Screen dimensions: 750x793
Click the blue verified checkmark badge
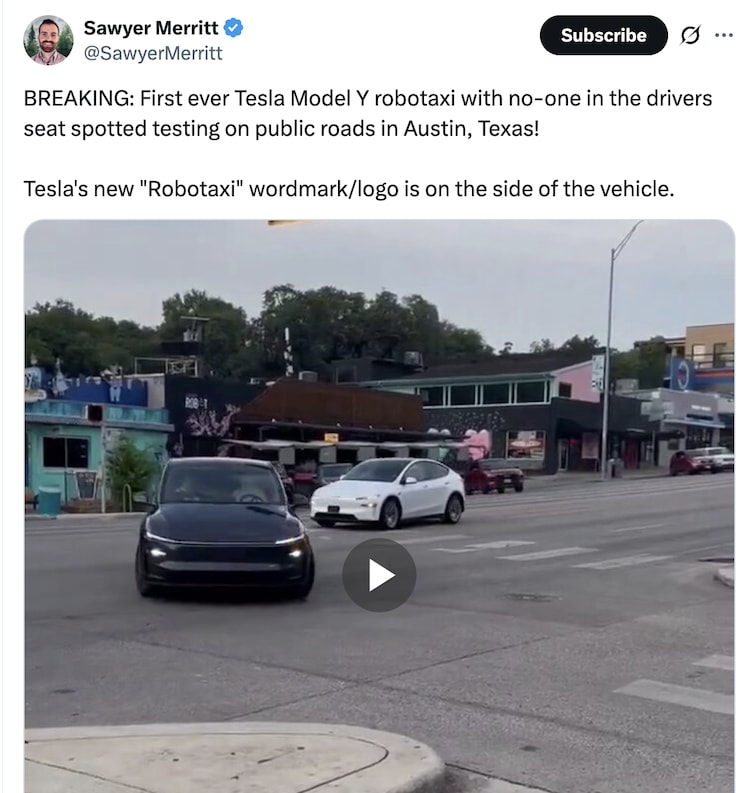click(x=233, y=28)
